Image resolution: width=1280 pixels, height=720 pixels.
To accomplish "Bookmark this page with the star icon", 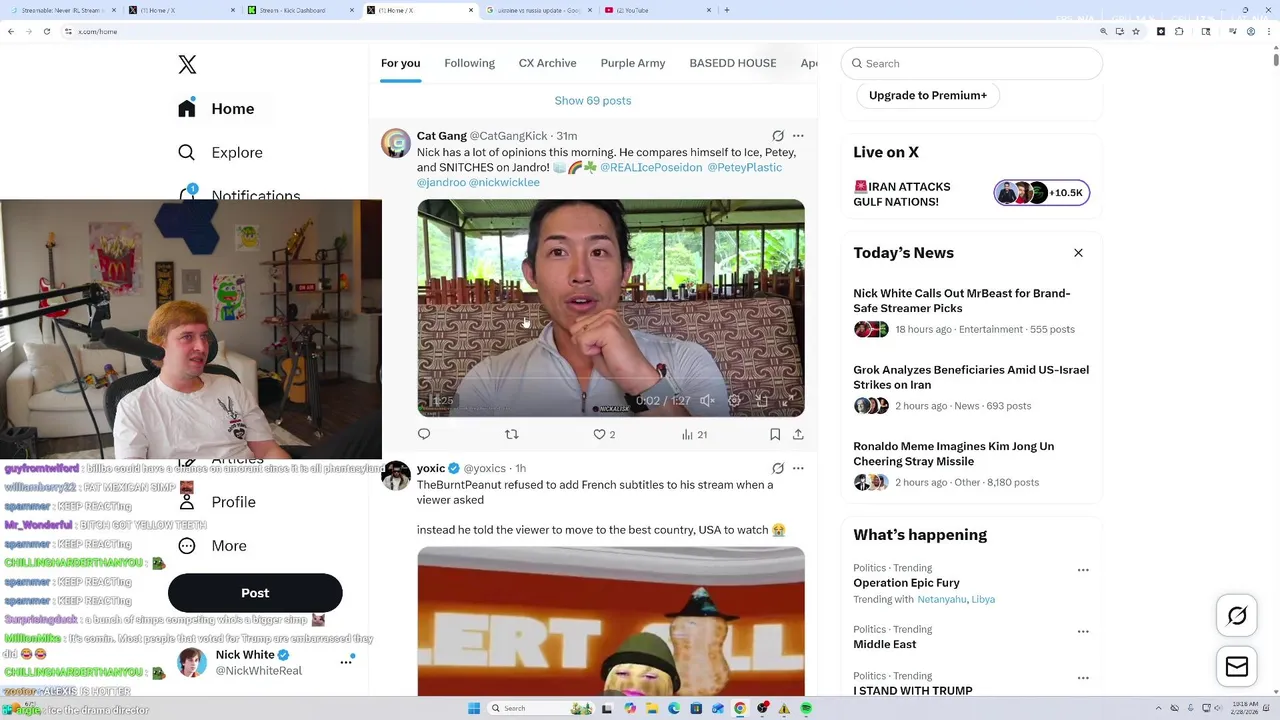I will pyautogui.click(x=1136, y=31).
